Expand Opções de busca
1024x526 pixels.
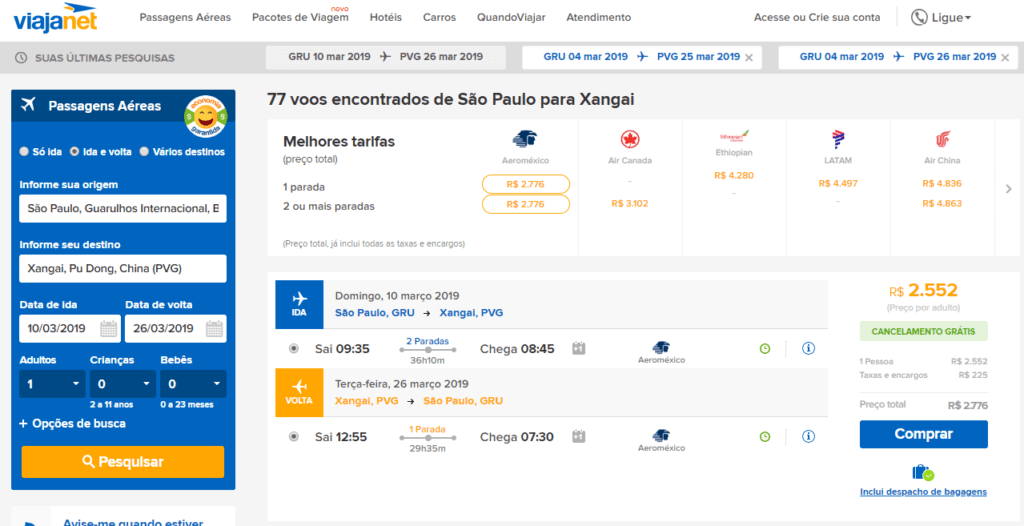pyautogui.click(x=72, y=423)
